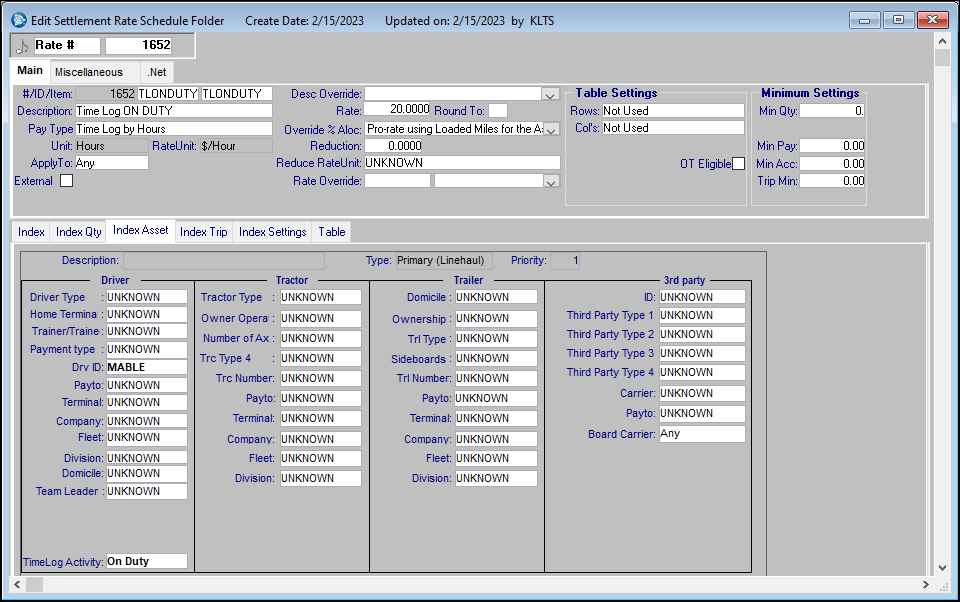
Task: Edit the Rate value 20.0000
Action: [397, 110]
